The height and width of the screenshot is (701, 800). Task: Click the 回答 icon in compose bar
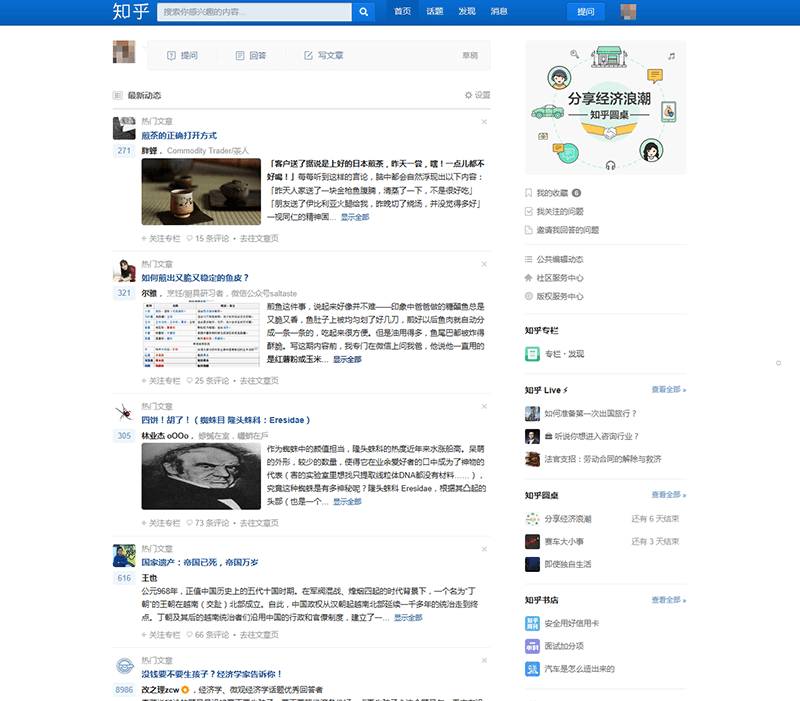tap(240, 55)
